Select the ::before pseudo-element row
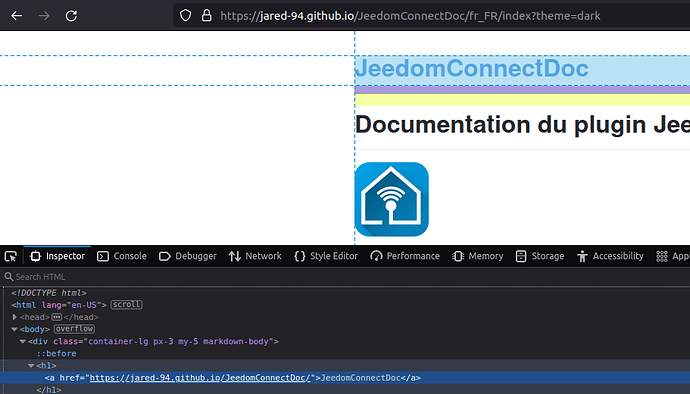The height and width of the screenshot is (394, 690). click(345, 353)
